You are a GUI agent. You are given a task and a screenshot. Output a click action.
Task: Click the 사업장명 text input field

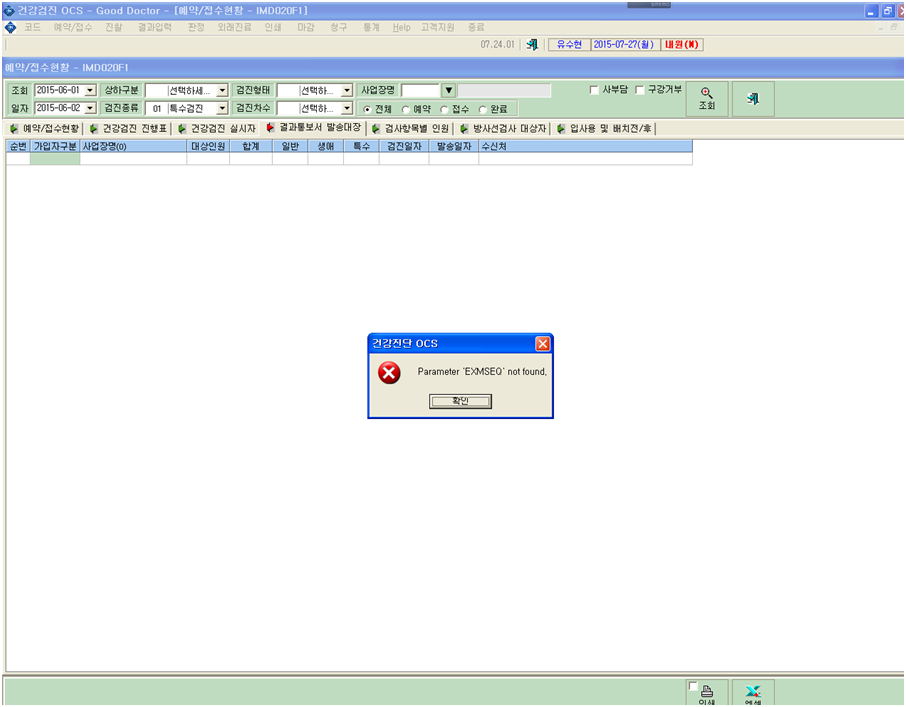(x=421, y=91)
